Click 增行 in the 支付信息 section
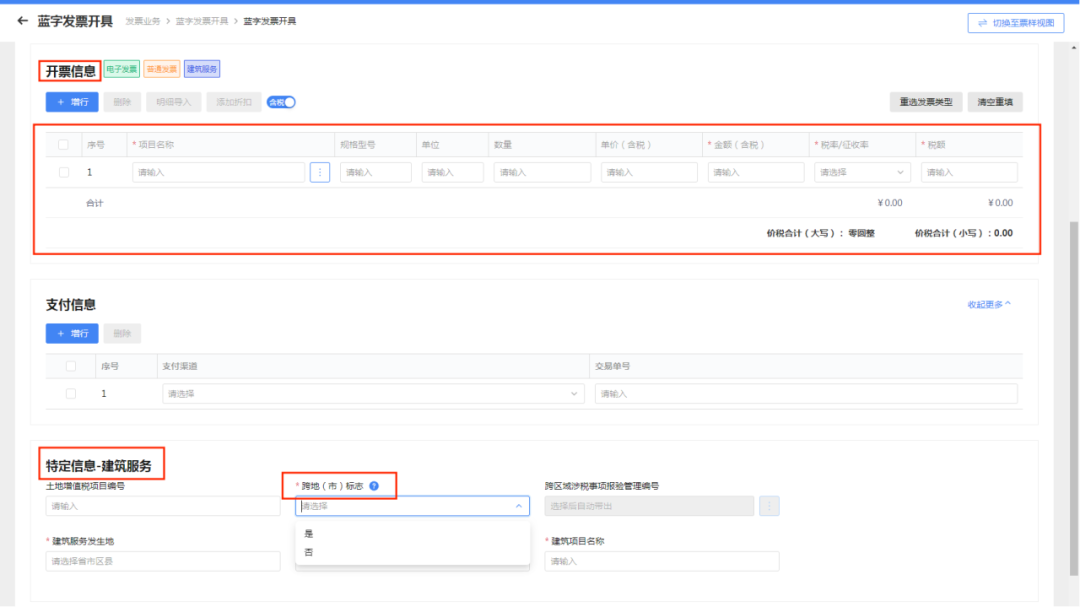Viewport: 1080px width, 607px height. pos(72,333)
